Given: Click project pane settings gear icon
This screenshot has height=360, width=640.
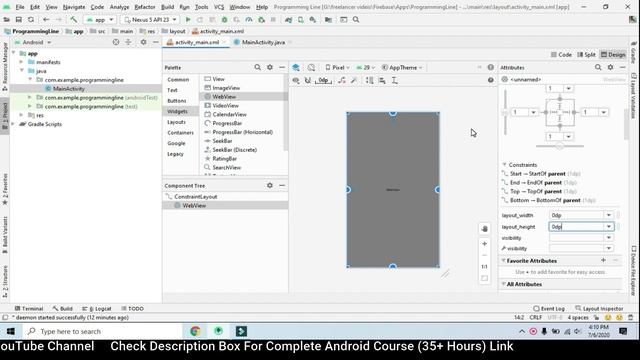Looking at the screenshot, I should pyautogui.click(x=143, y=42).
